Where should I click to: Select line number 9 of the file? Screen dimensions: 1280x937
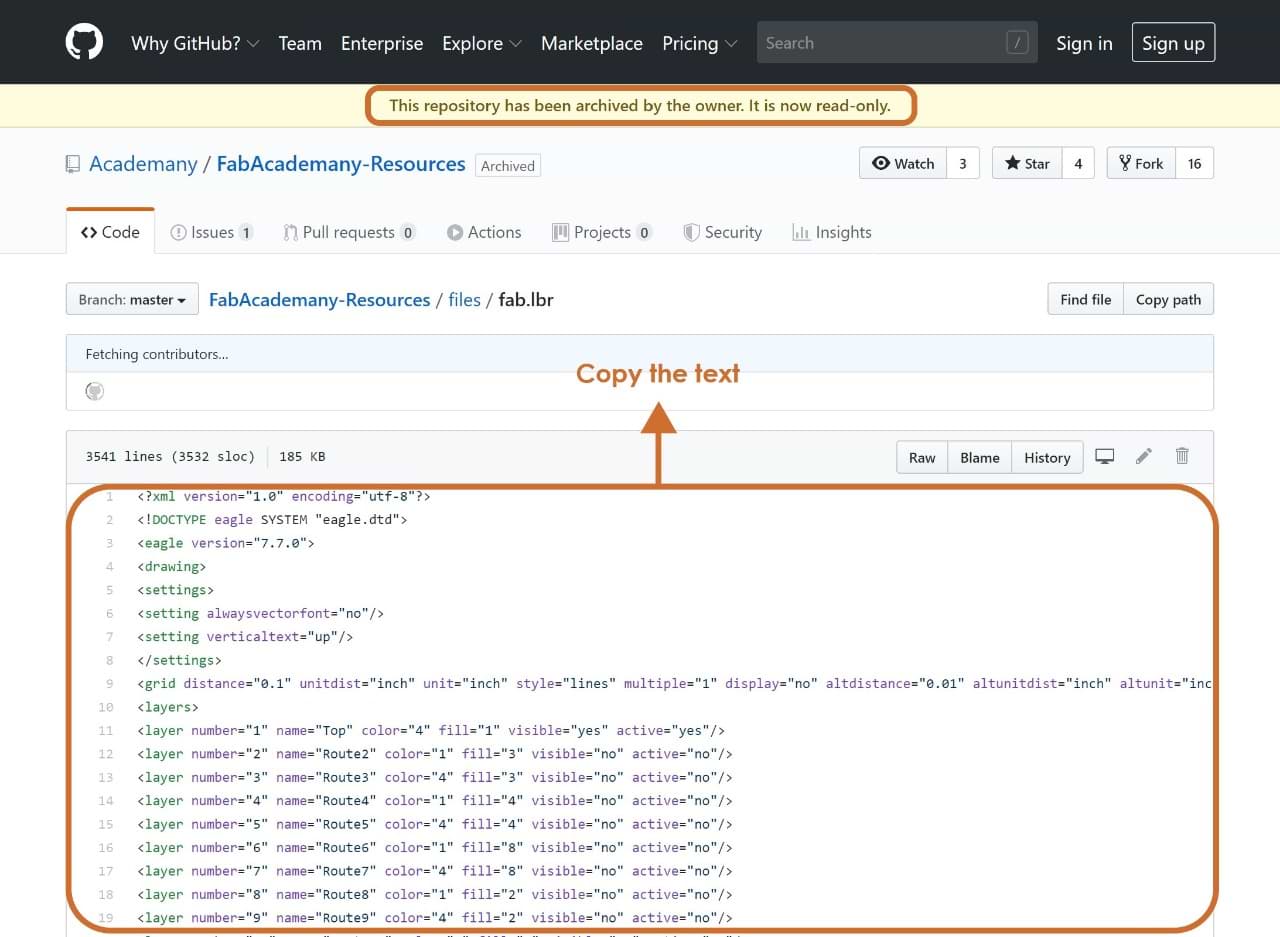pos(110,683)
